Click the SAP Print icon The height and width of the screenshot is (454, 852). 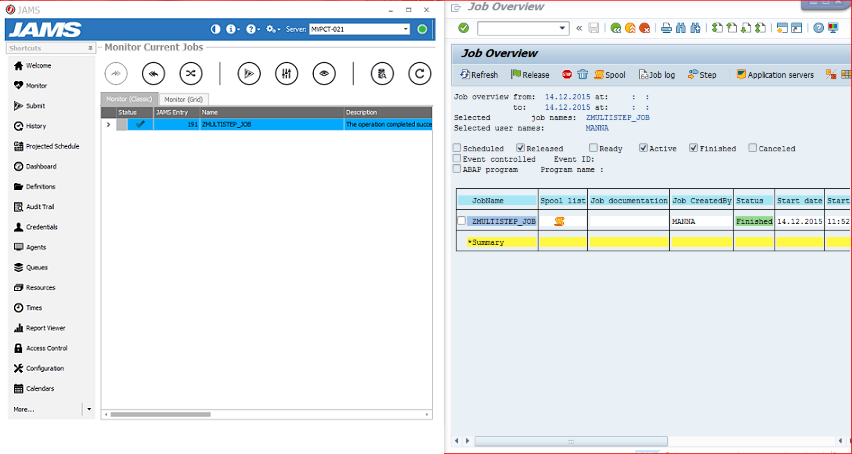[x=666, y=28]
